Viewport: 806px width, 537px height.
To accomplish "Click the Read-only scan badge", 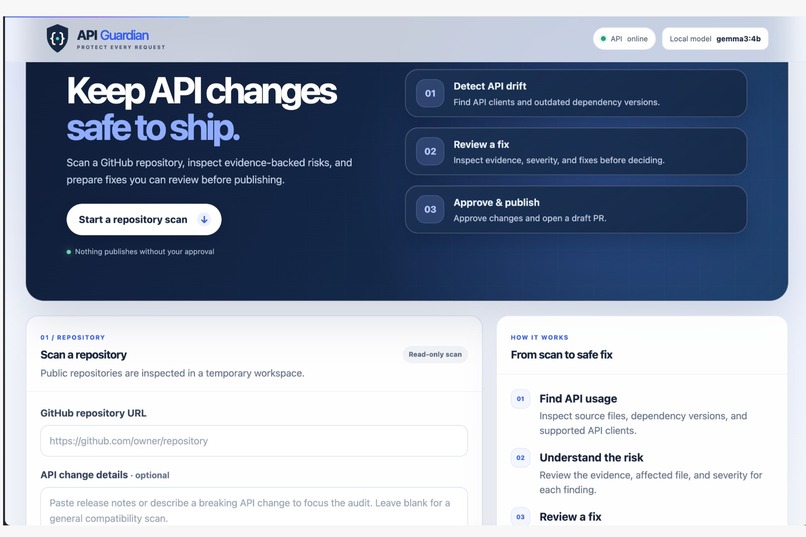I will tap(435, 354).
